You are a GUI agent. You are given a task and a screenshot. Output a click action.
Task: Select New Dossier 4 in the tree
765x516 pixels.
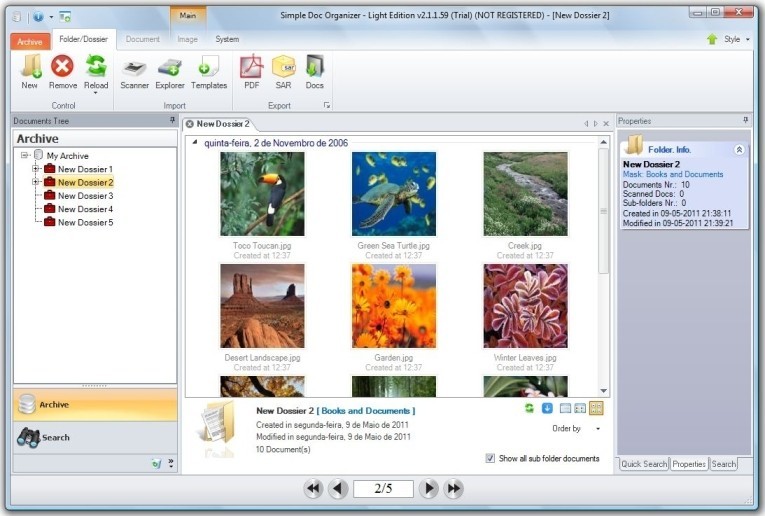pos(85,209)
